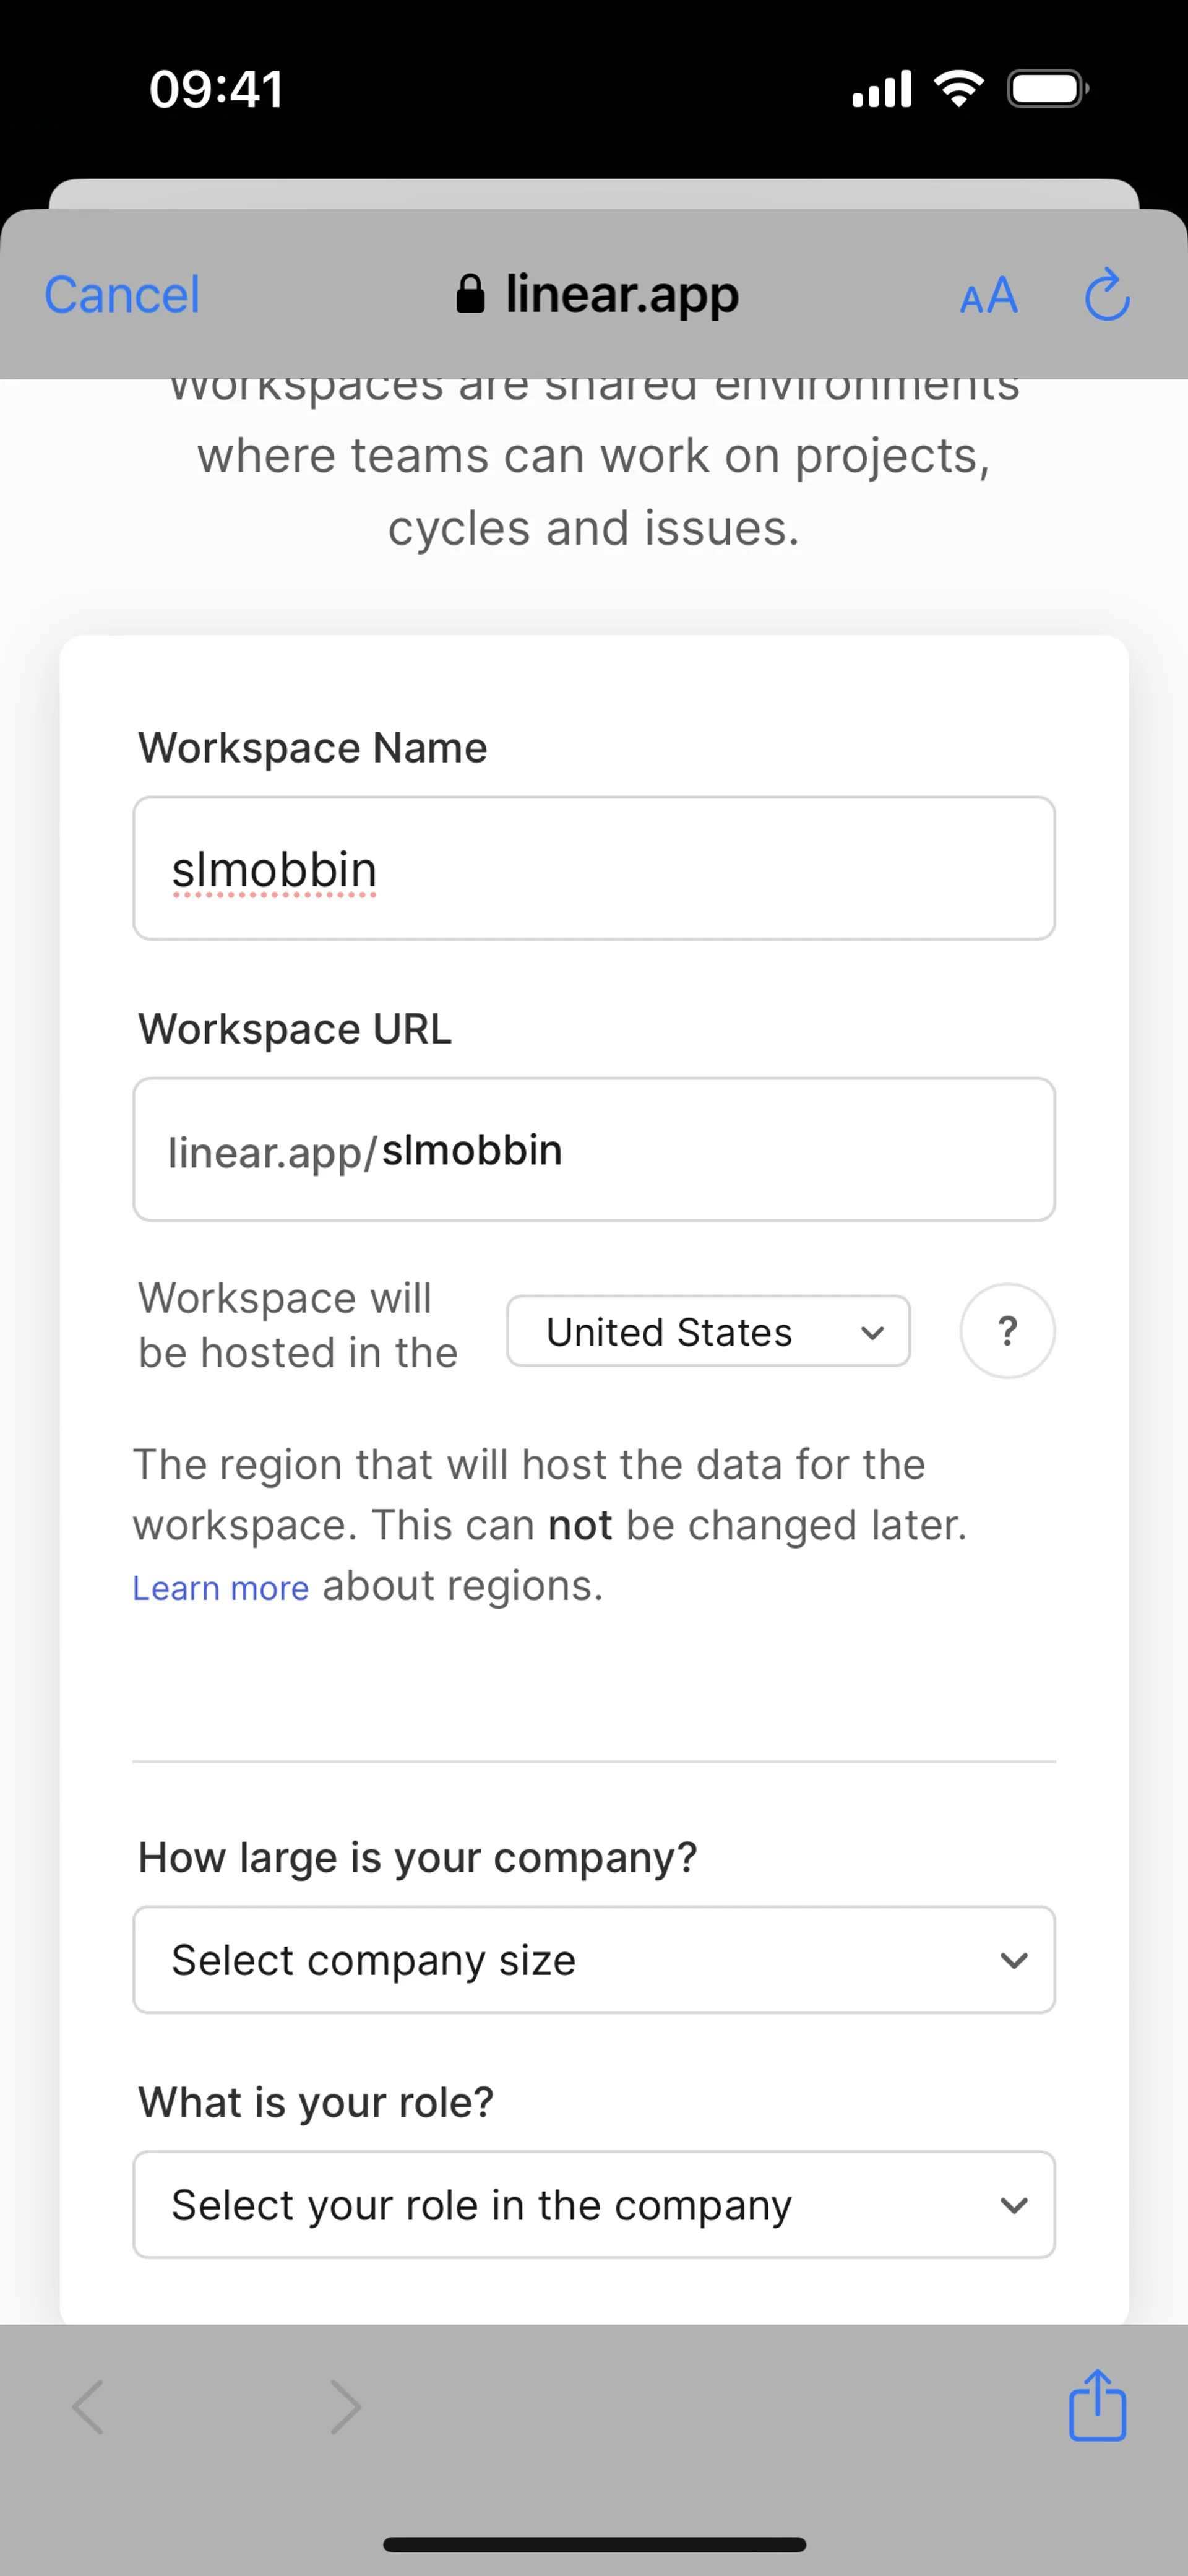Tap the lock icon beside linear.app
The height and width of the screenshot is (2576, 1188).
[470, 294]
